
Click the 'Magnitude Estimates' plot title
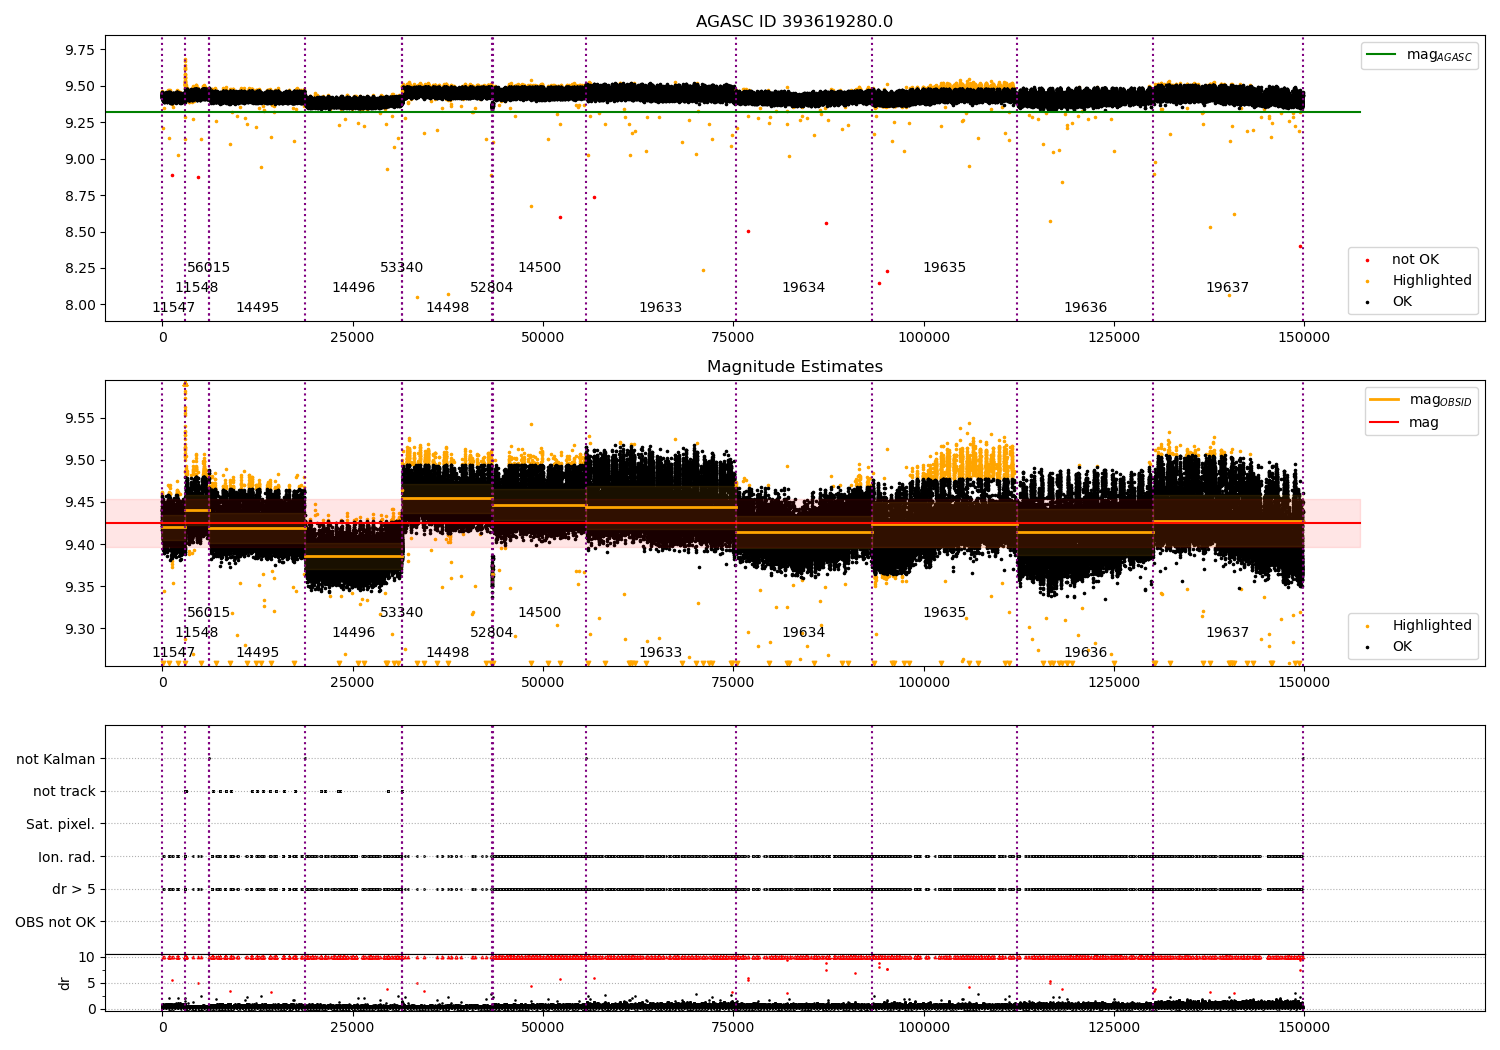tap(794, 367)
